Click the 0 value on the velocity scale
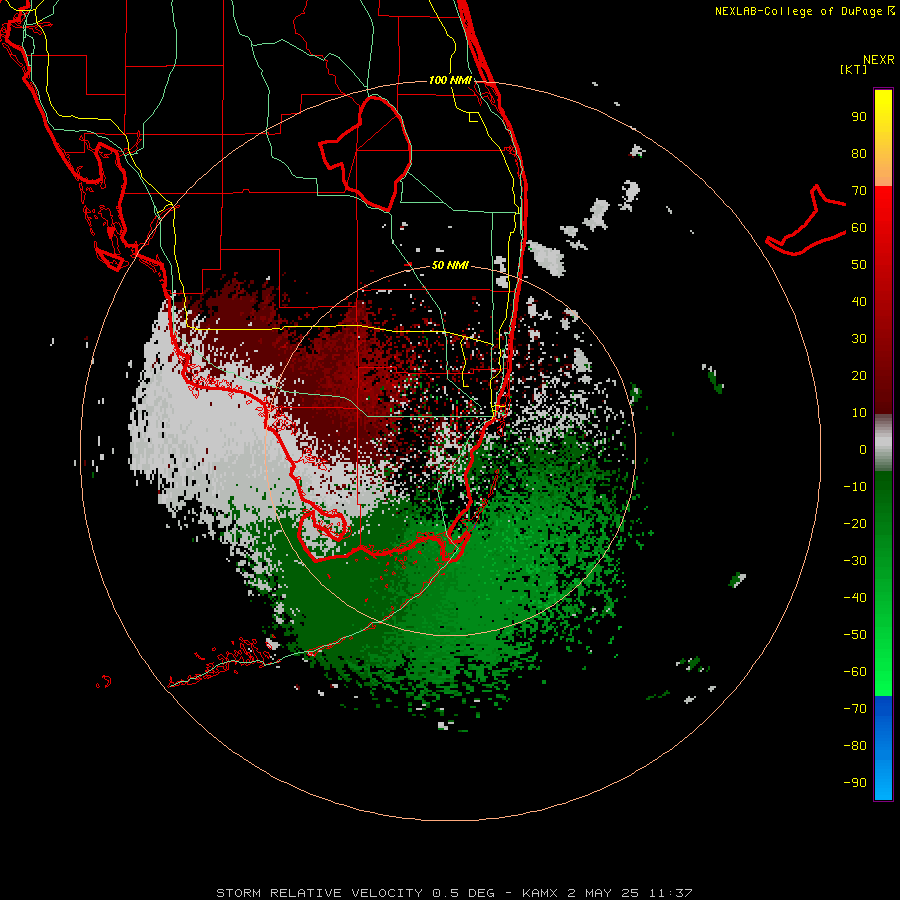900x900 pixels. pyautogui.click(x=863, y=449)
